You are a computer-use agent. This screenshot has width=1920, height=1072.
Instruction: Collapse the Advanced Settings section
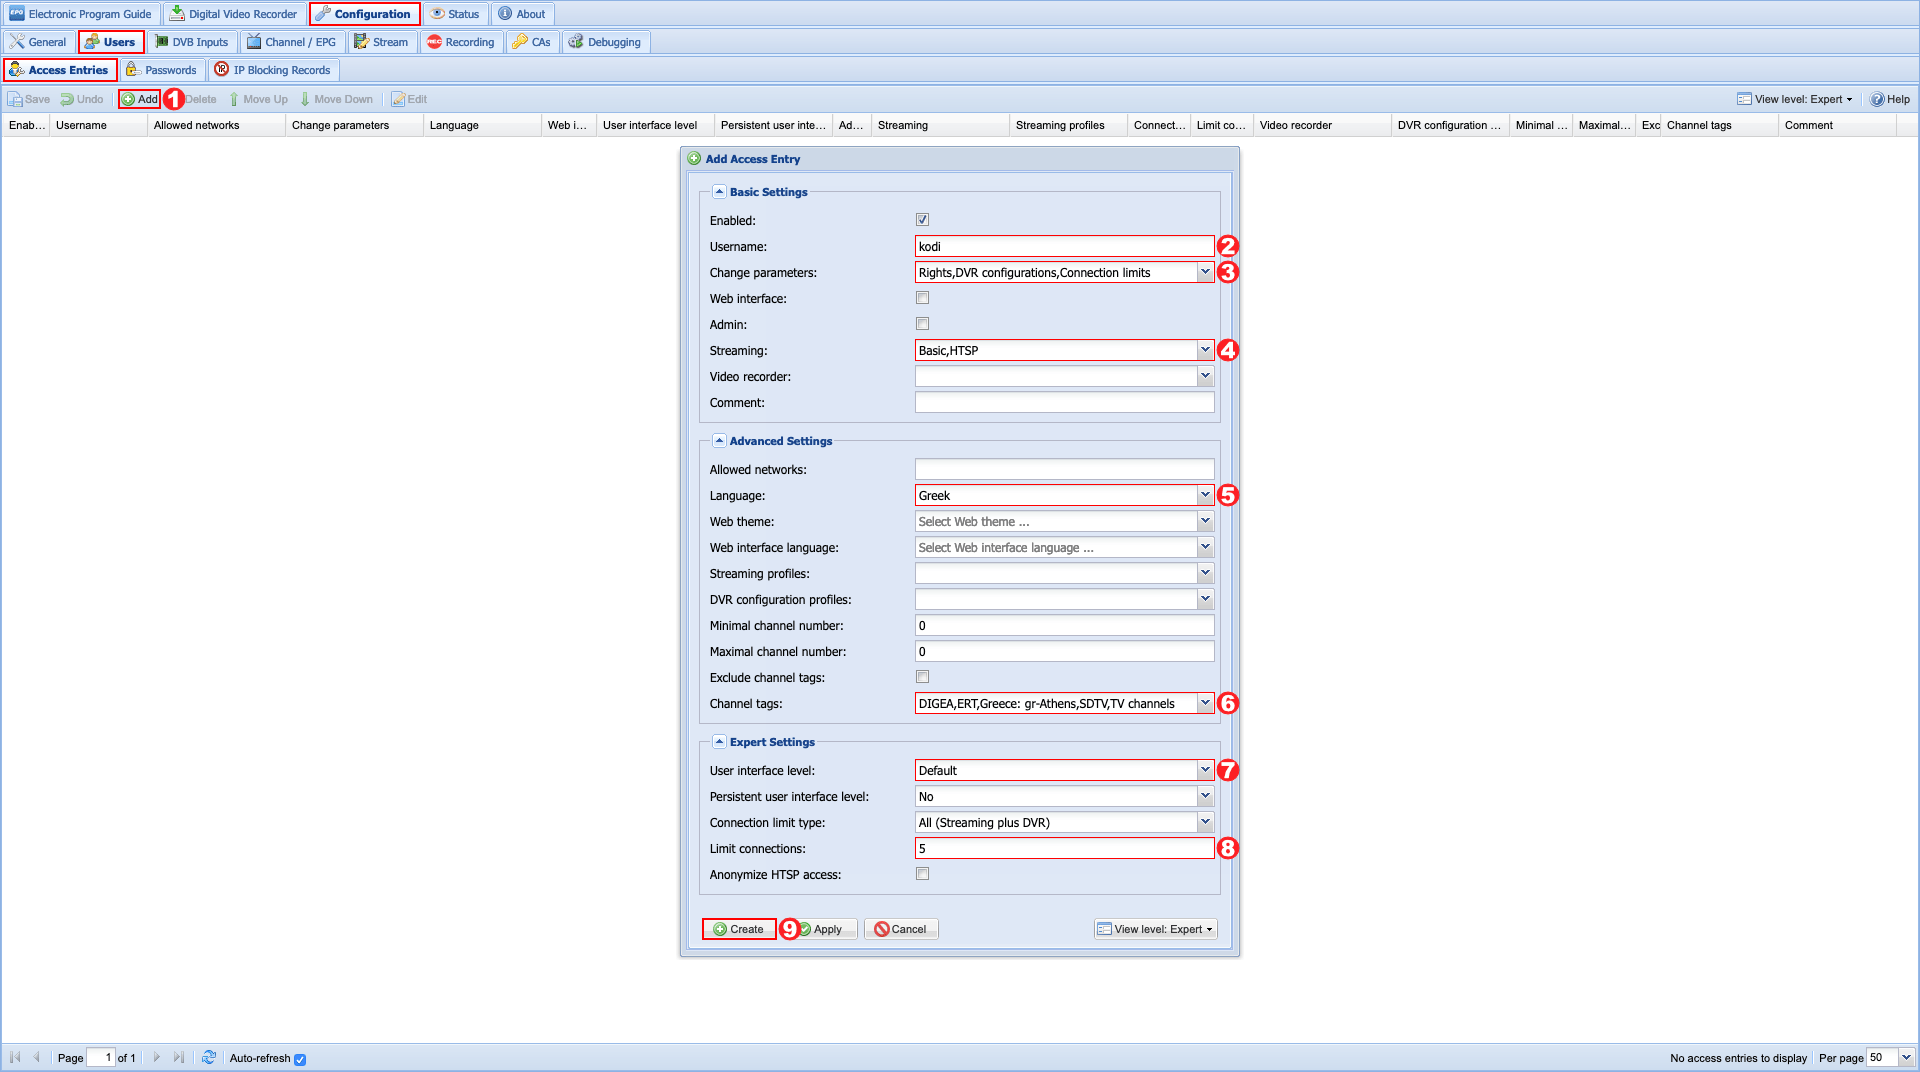coord(719,441)
